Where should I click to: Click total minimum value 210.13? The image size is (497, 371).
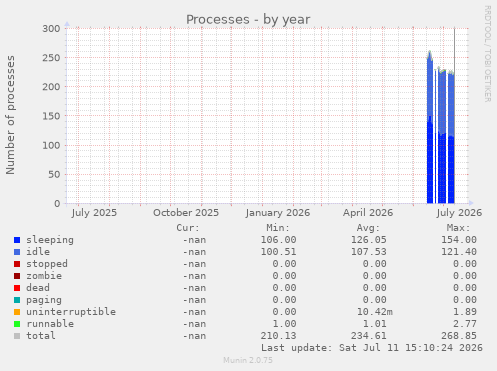click(x=278, y=336)
